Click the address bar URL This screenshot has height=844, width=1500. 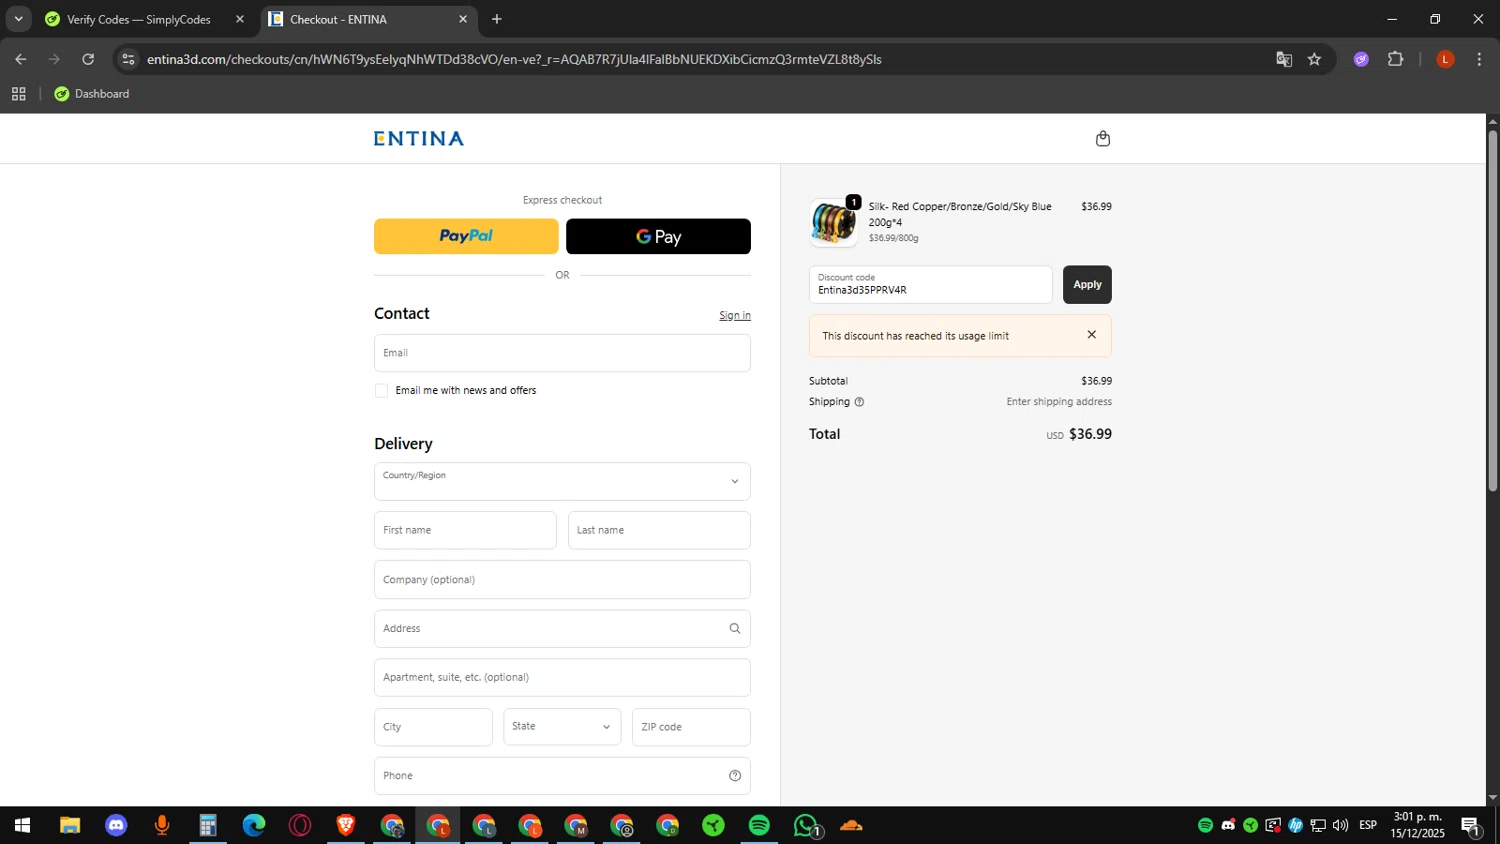coord(514,59)
